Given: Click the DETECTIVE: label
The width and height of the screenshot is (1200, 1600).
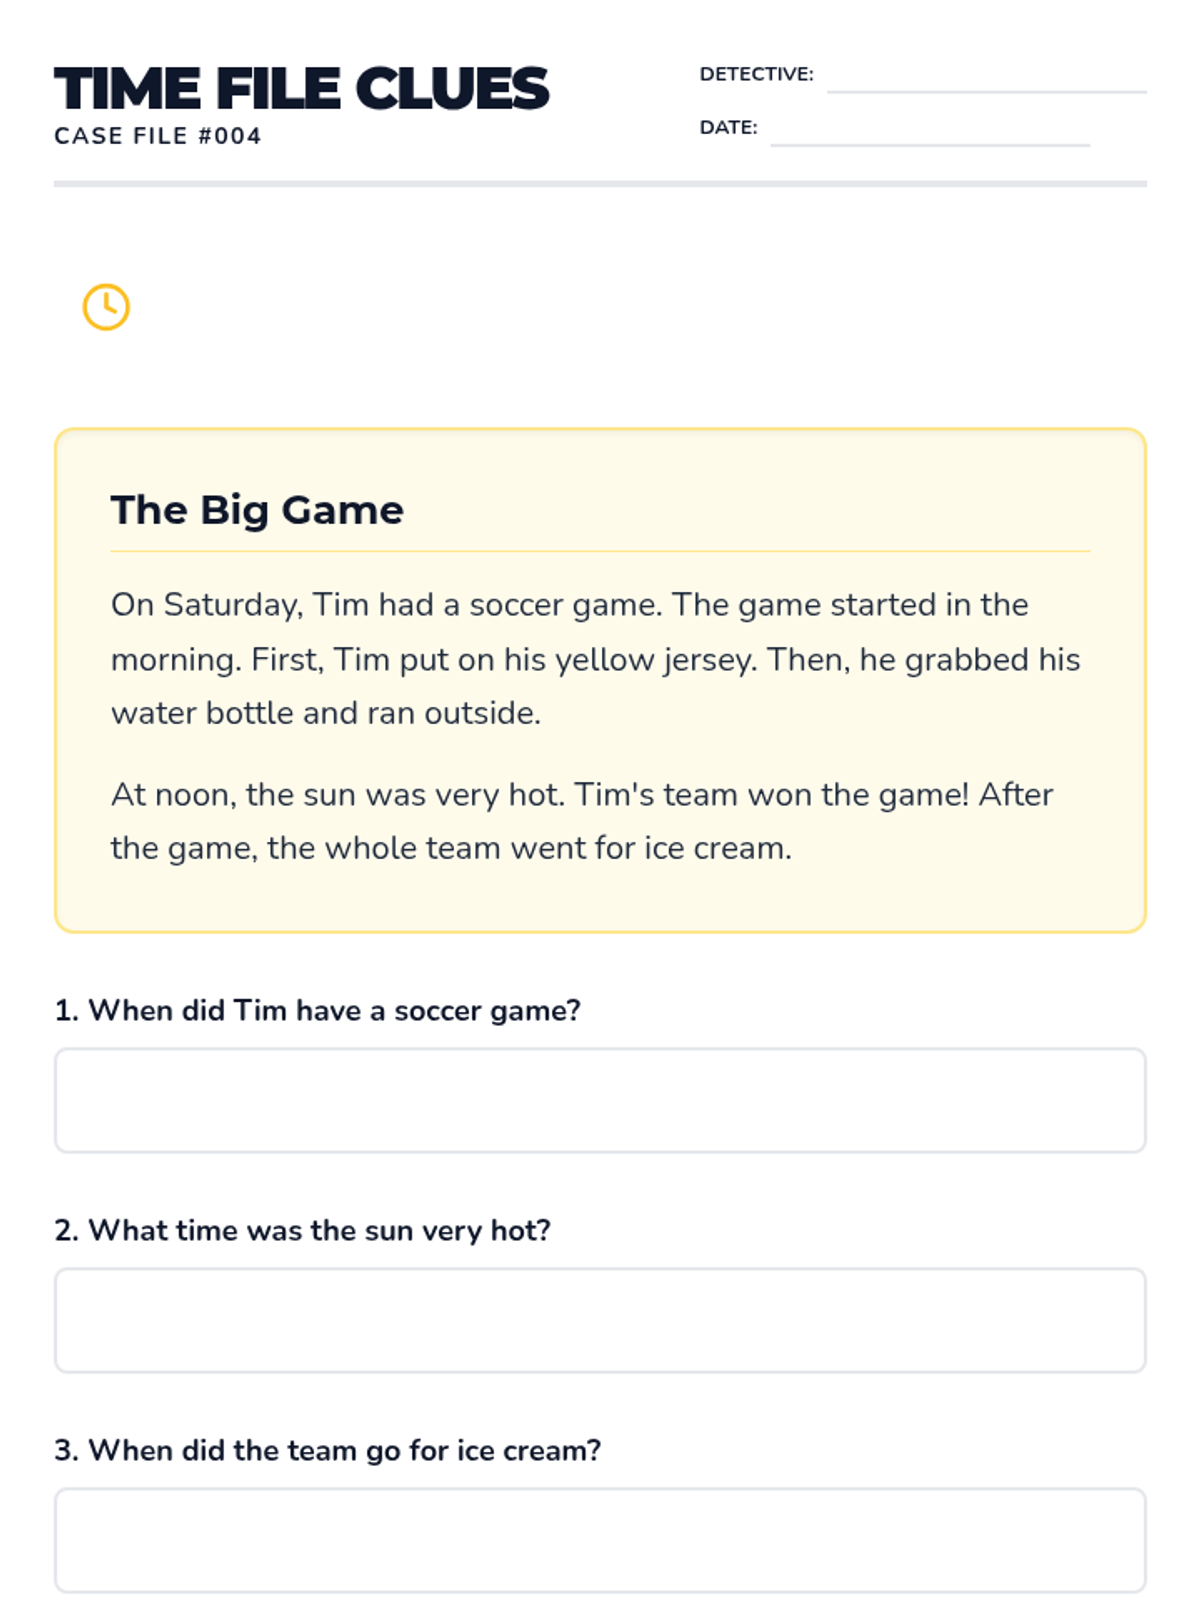Looking at the screenshot, I should tap(757, 74).
